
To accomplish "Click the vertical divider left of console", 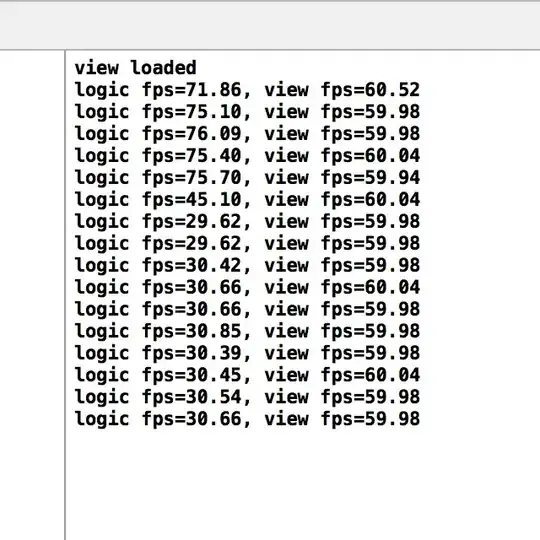I will [x=65, y=295].
